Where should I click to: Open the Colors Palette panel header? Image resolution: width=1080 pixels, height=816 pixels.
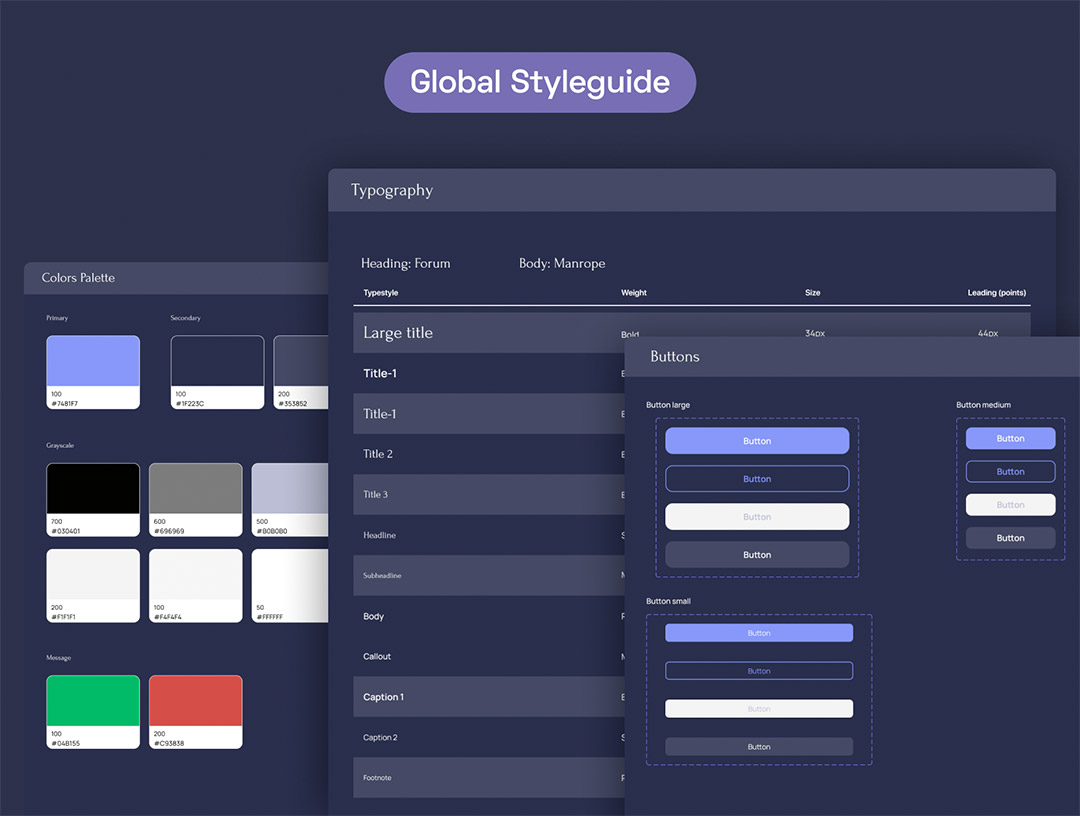pyautogui.click(x=176, y=278)
